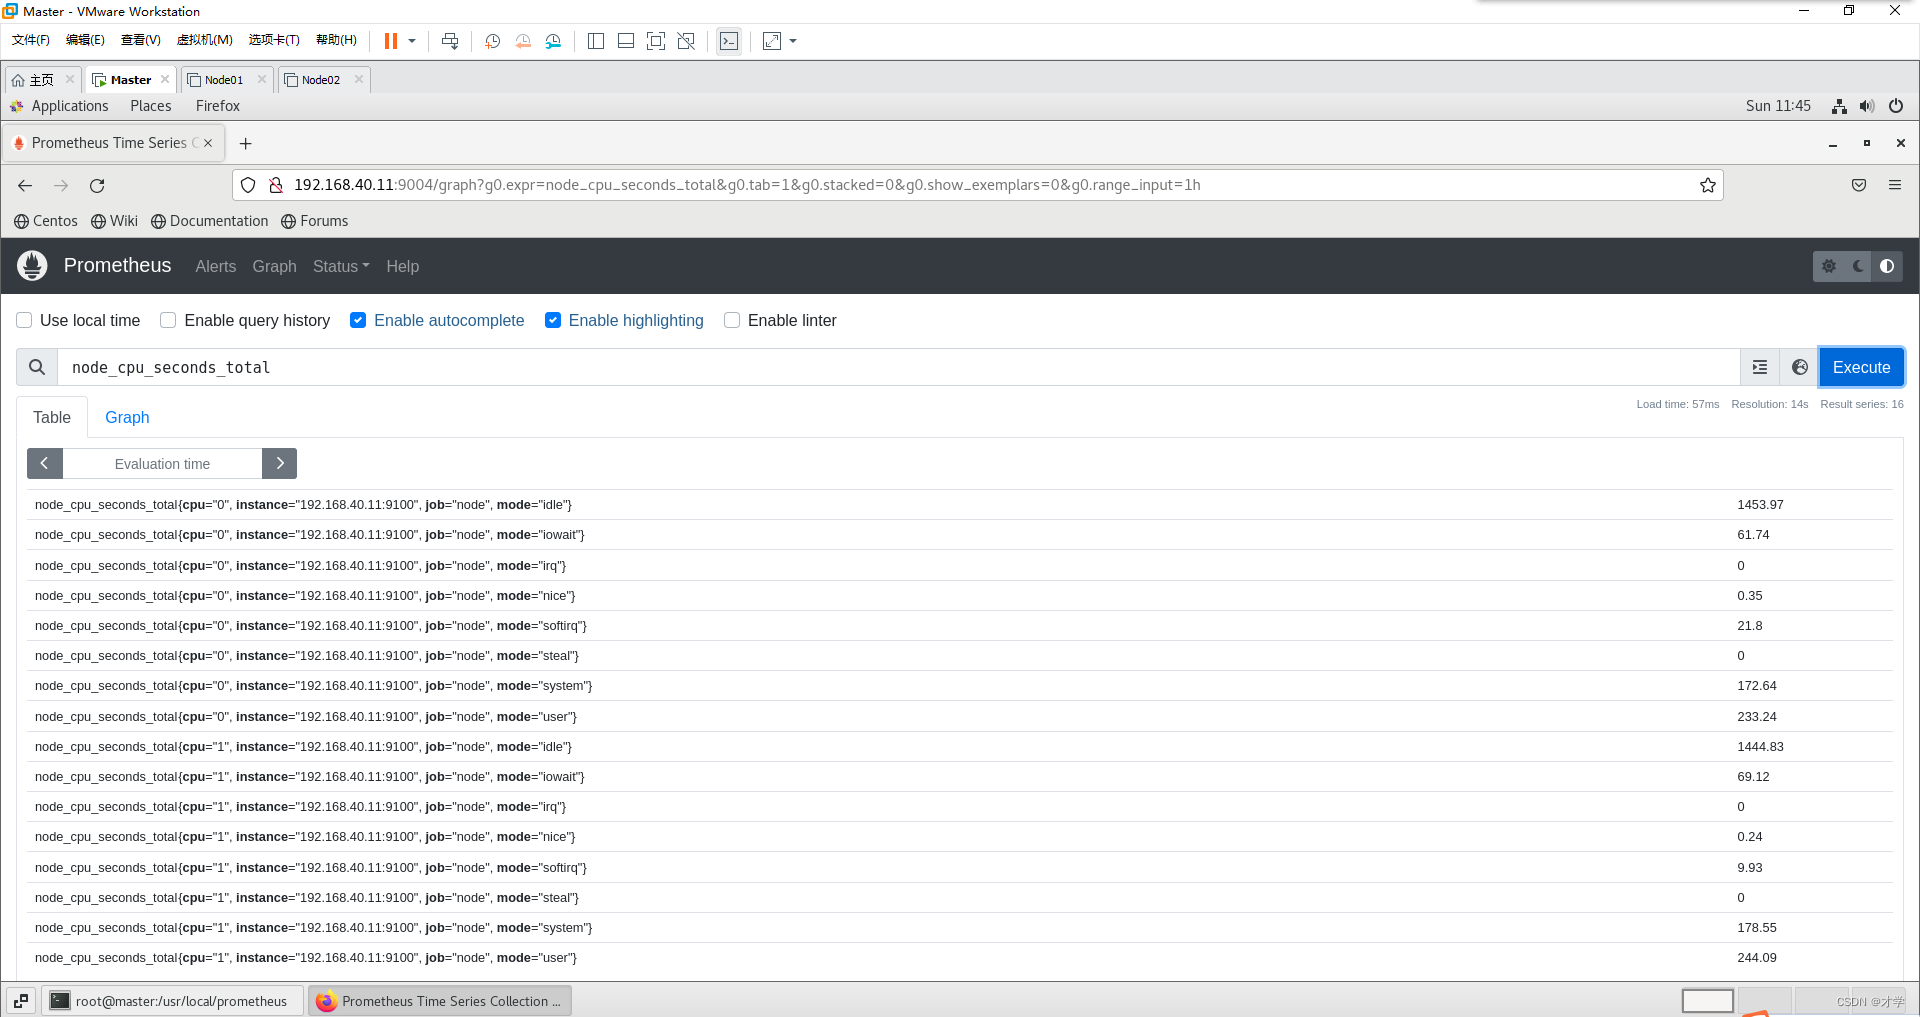Toggle the VMware sidebar layout icon
Screen dimensions: 1920x1017
coord(596,41)
